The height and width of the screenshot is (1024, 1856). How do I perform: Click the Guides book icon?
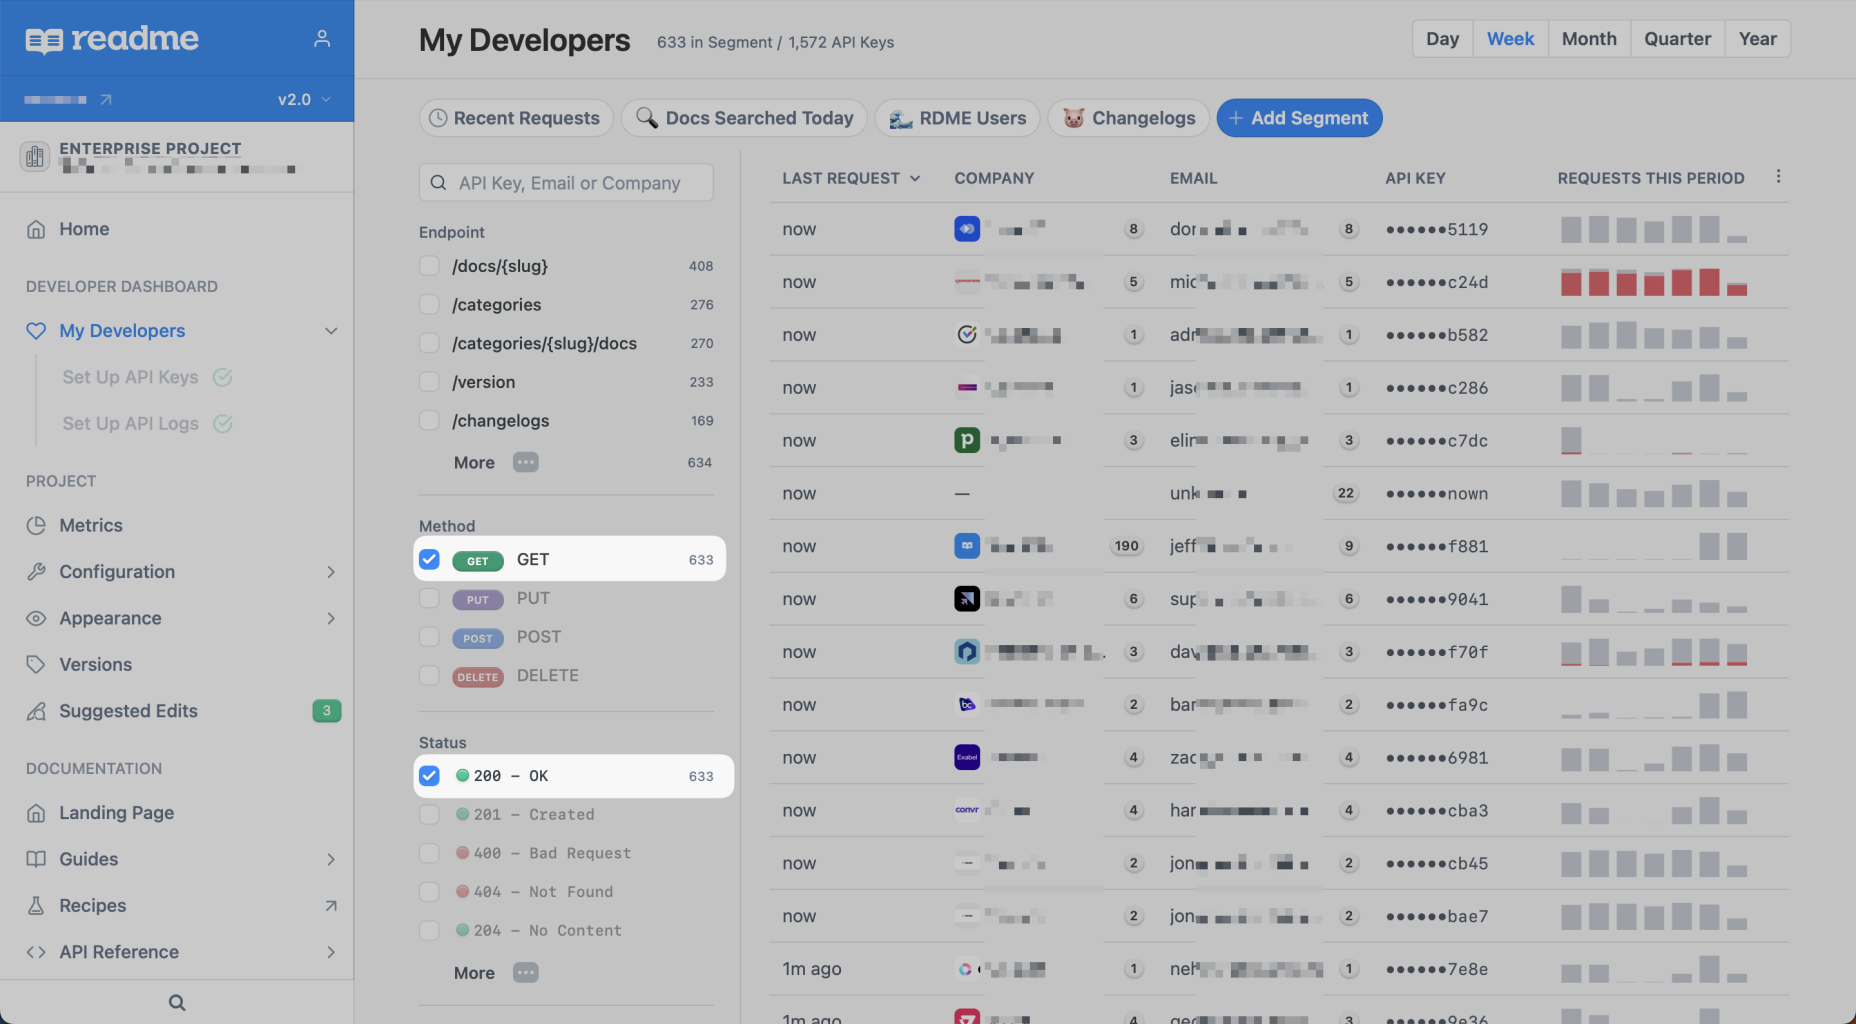[36, 859]
